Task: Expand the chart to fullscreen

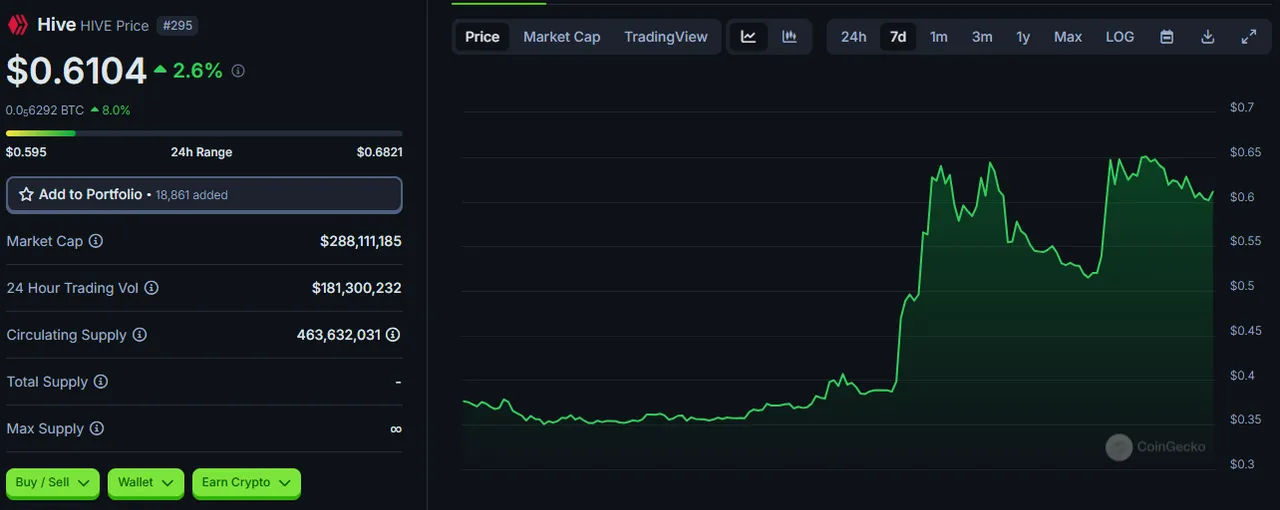Action: point(1248,37)
